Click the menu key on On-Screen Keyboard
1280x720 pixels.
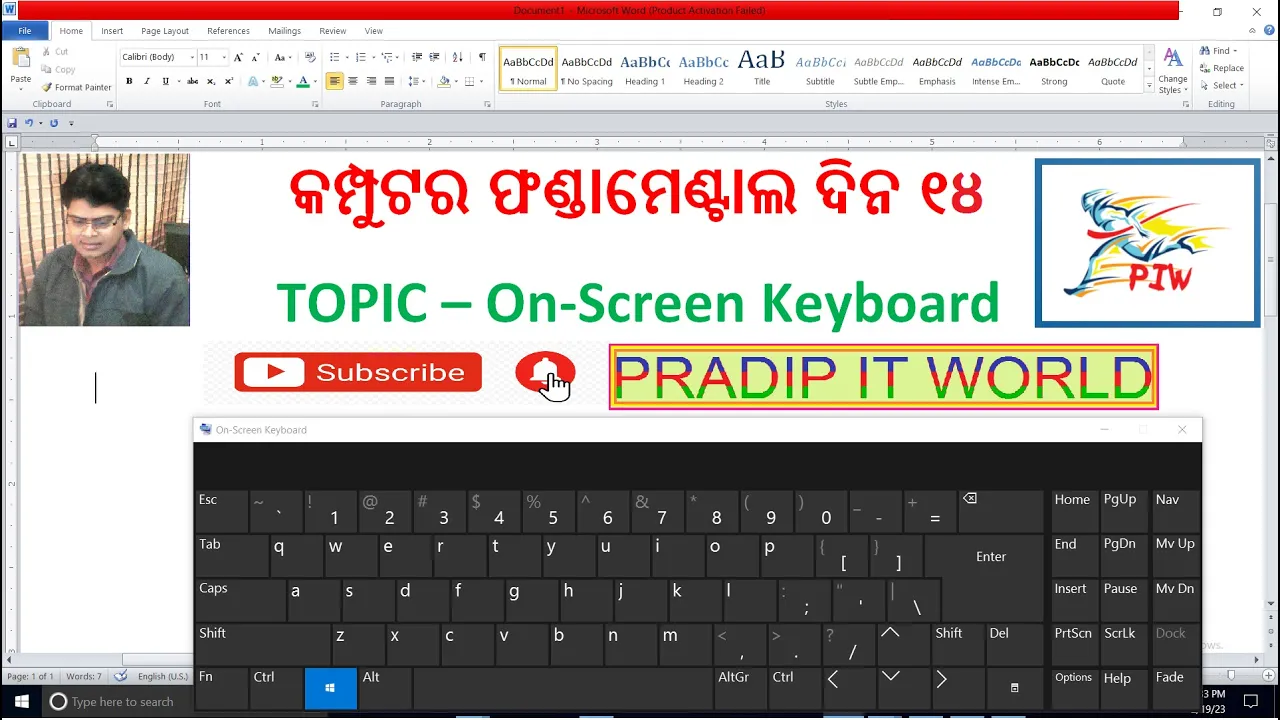(1014, 688)
